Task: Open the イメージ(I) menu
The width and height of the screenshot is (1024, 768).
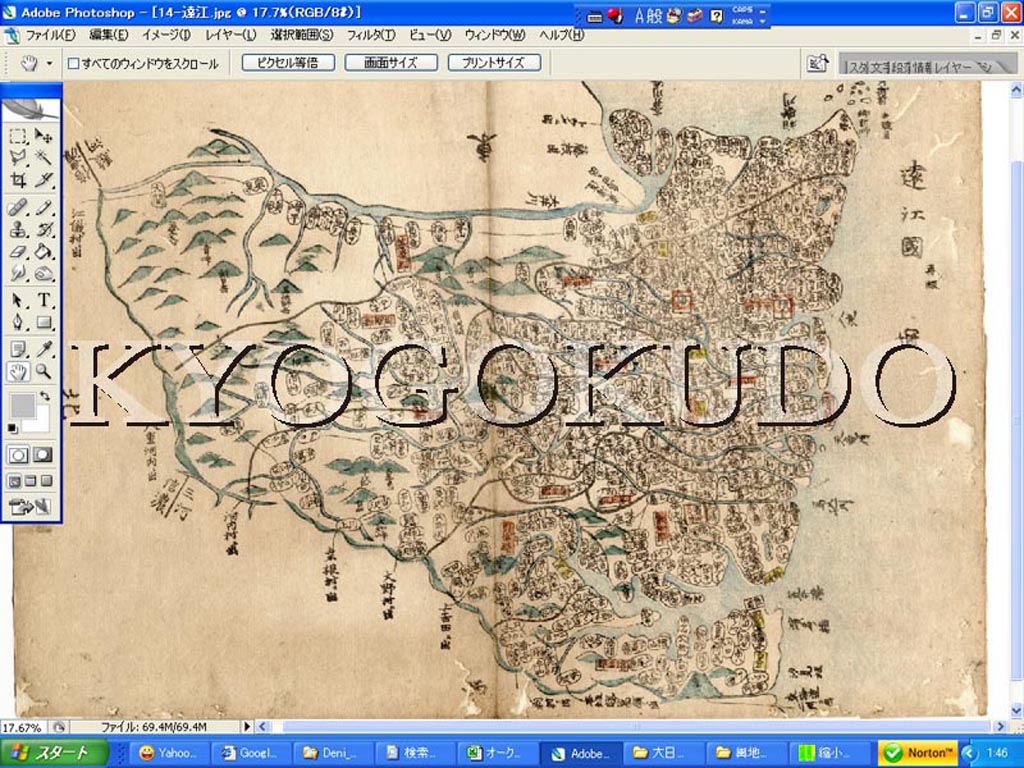Action: (x=166, y=35)
